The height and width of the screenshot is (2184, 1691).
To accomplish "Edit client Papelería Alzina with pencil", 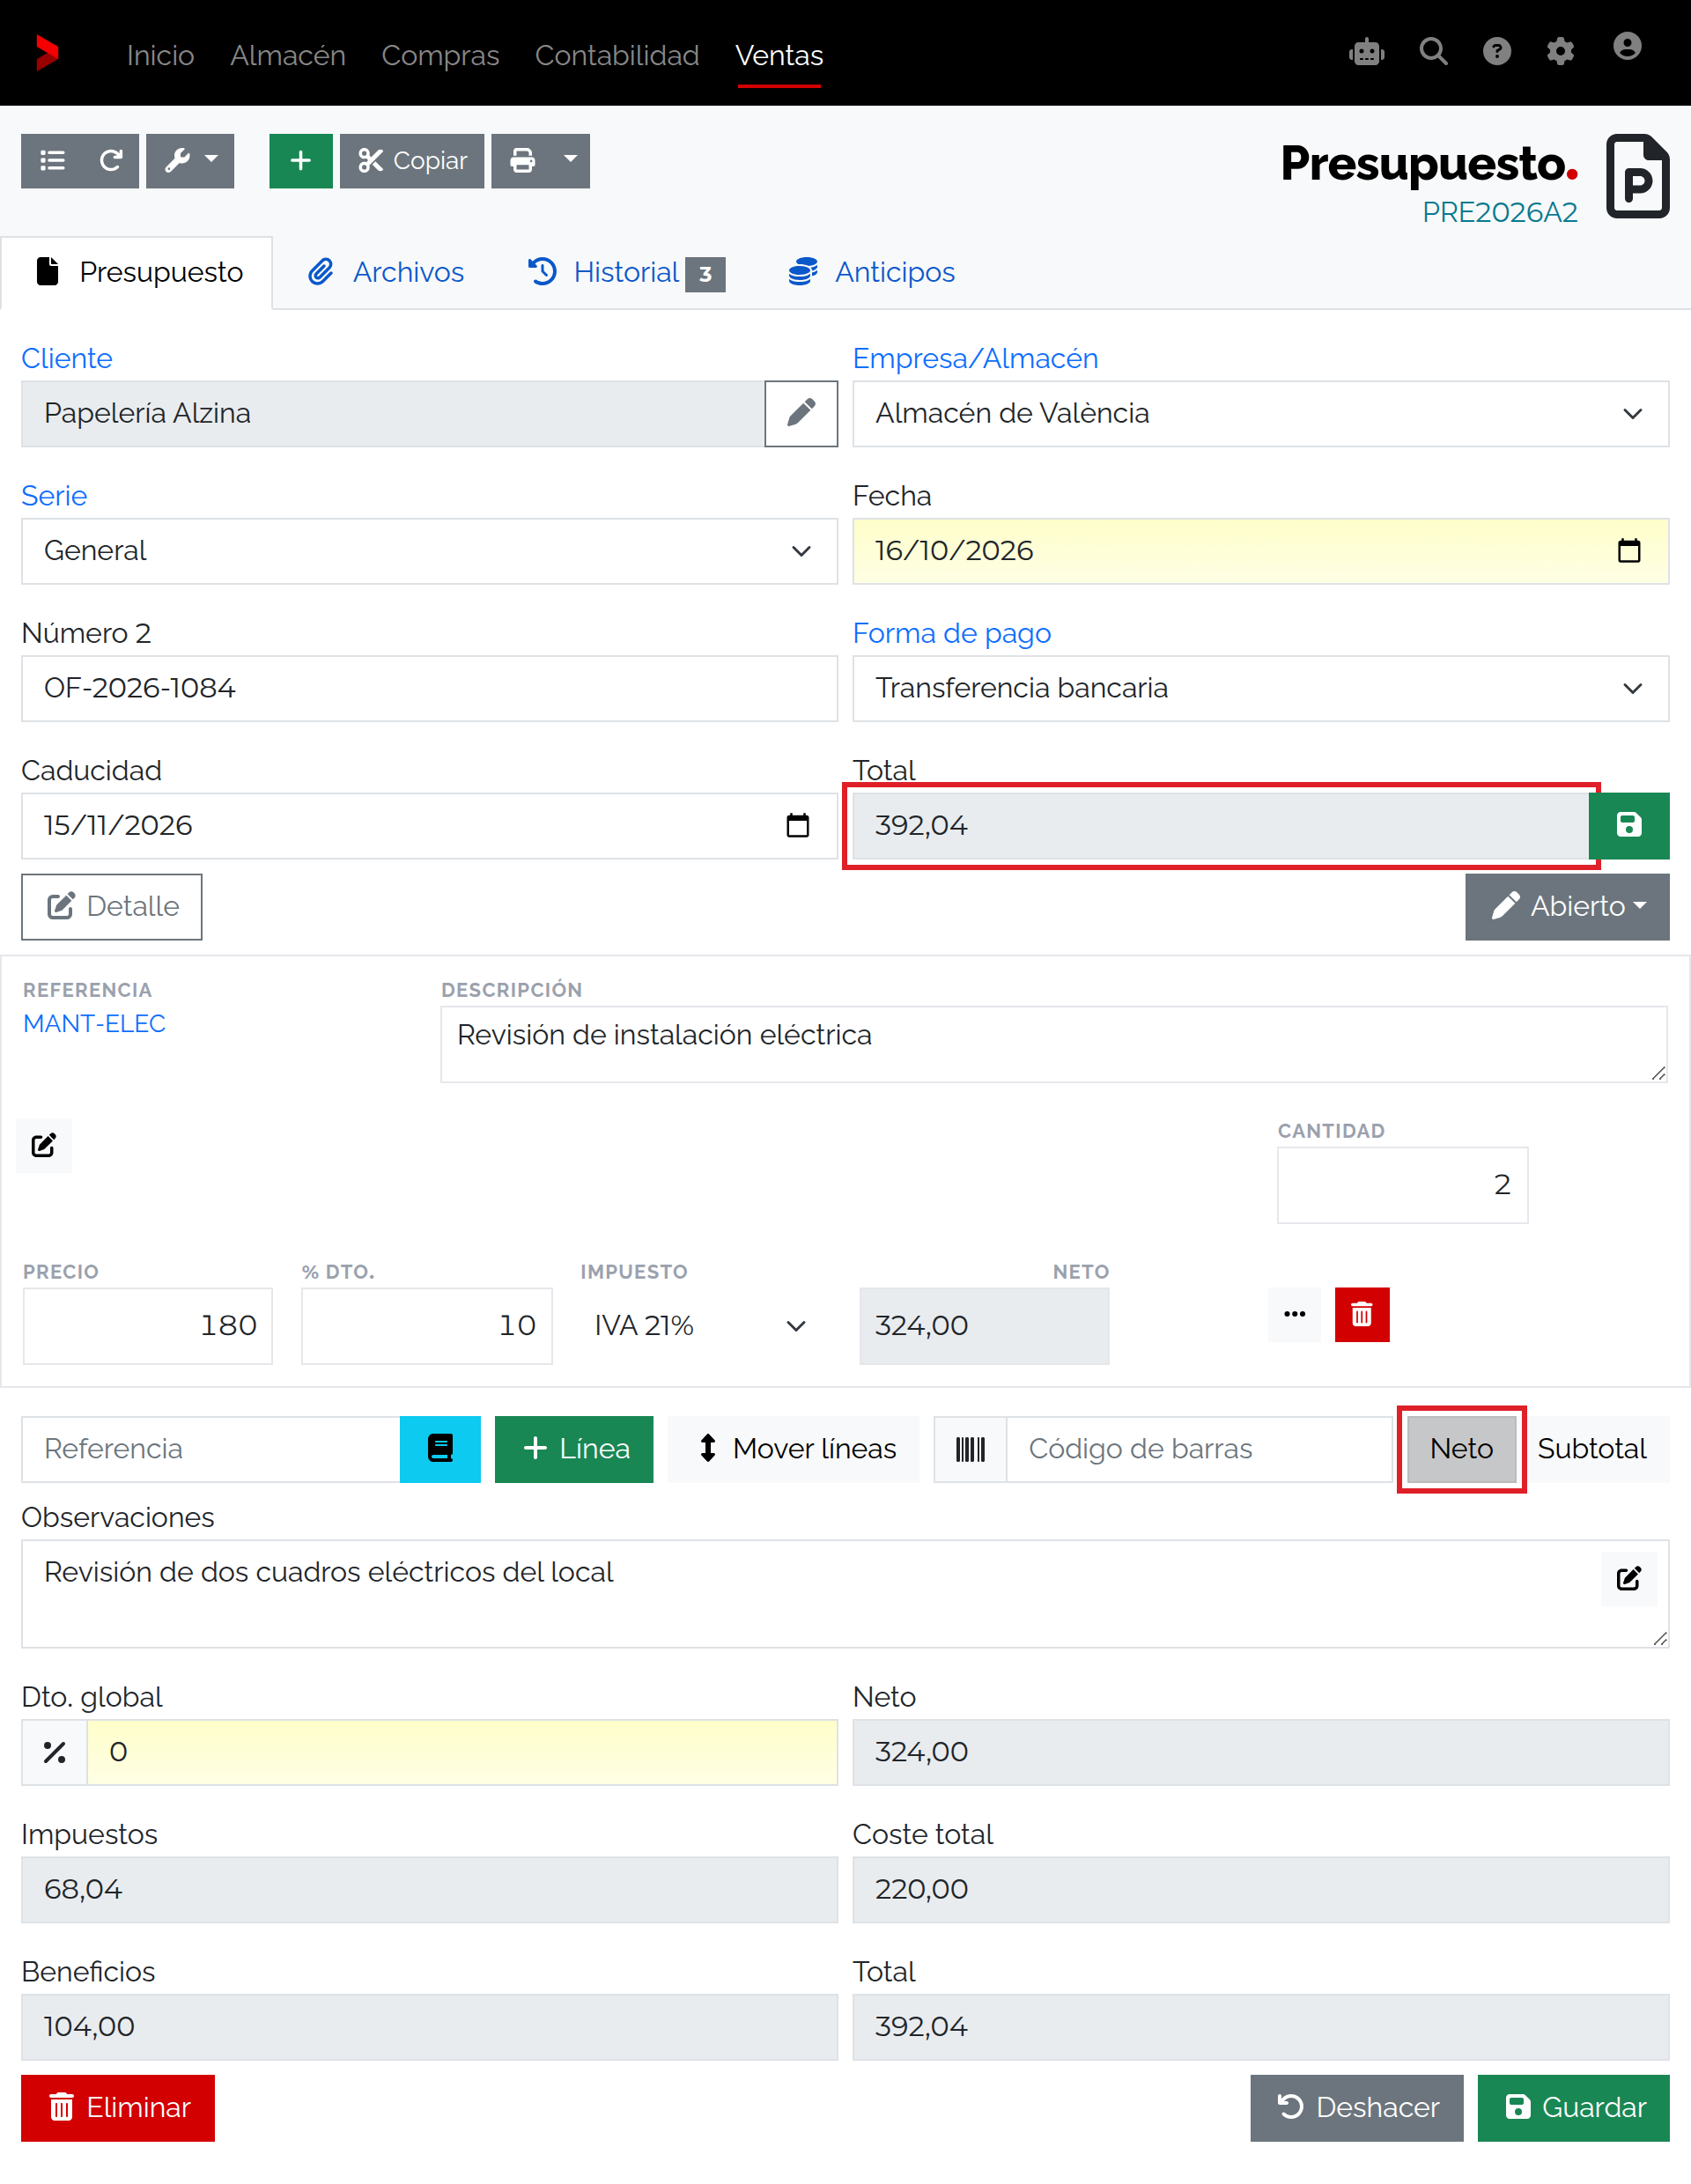I will 801,413.
